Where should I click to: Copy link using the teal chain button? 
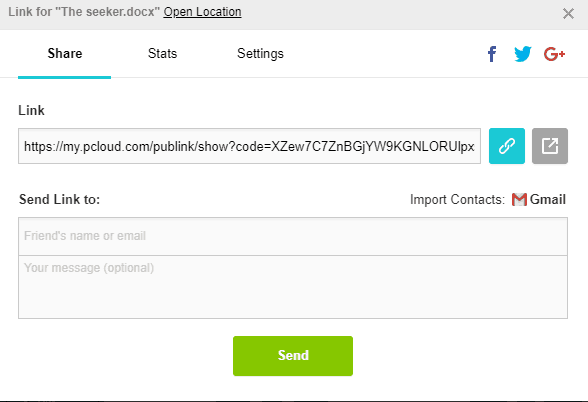coord(507,146)
